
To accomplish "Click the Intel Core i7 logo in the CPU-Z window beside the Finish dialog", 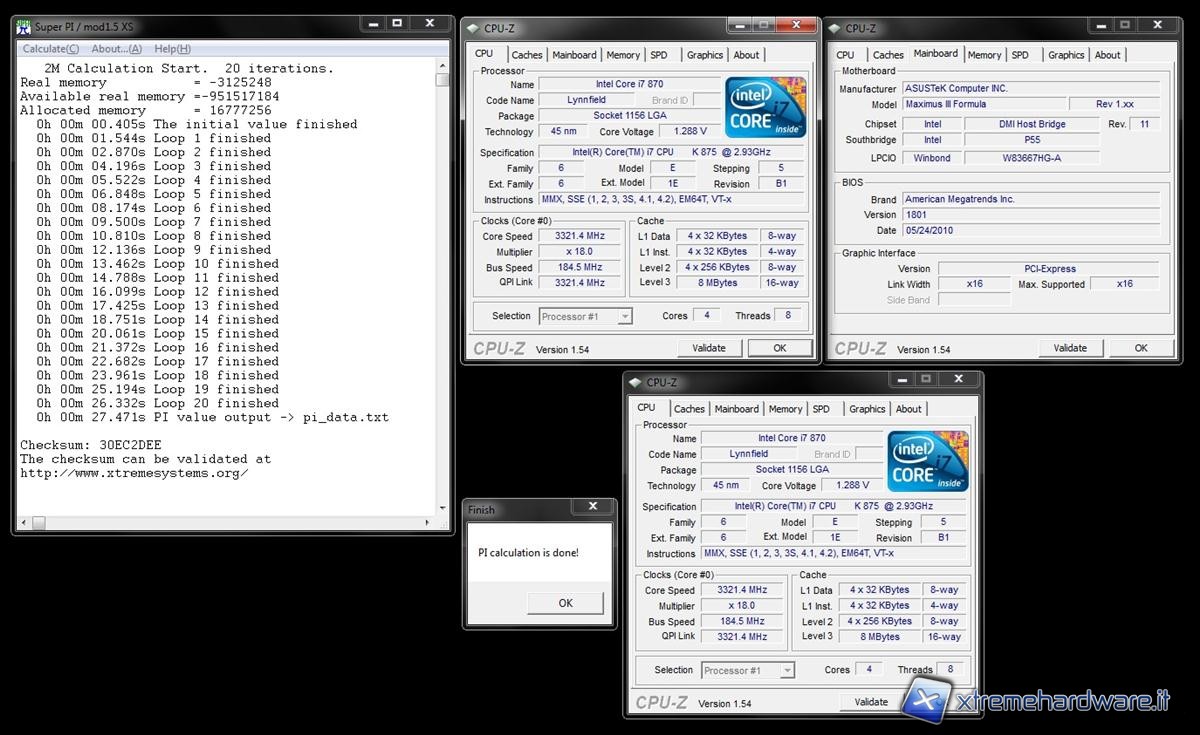I will tap(927, 461).
